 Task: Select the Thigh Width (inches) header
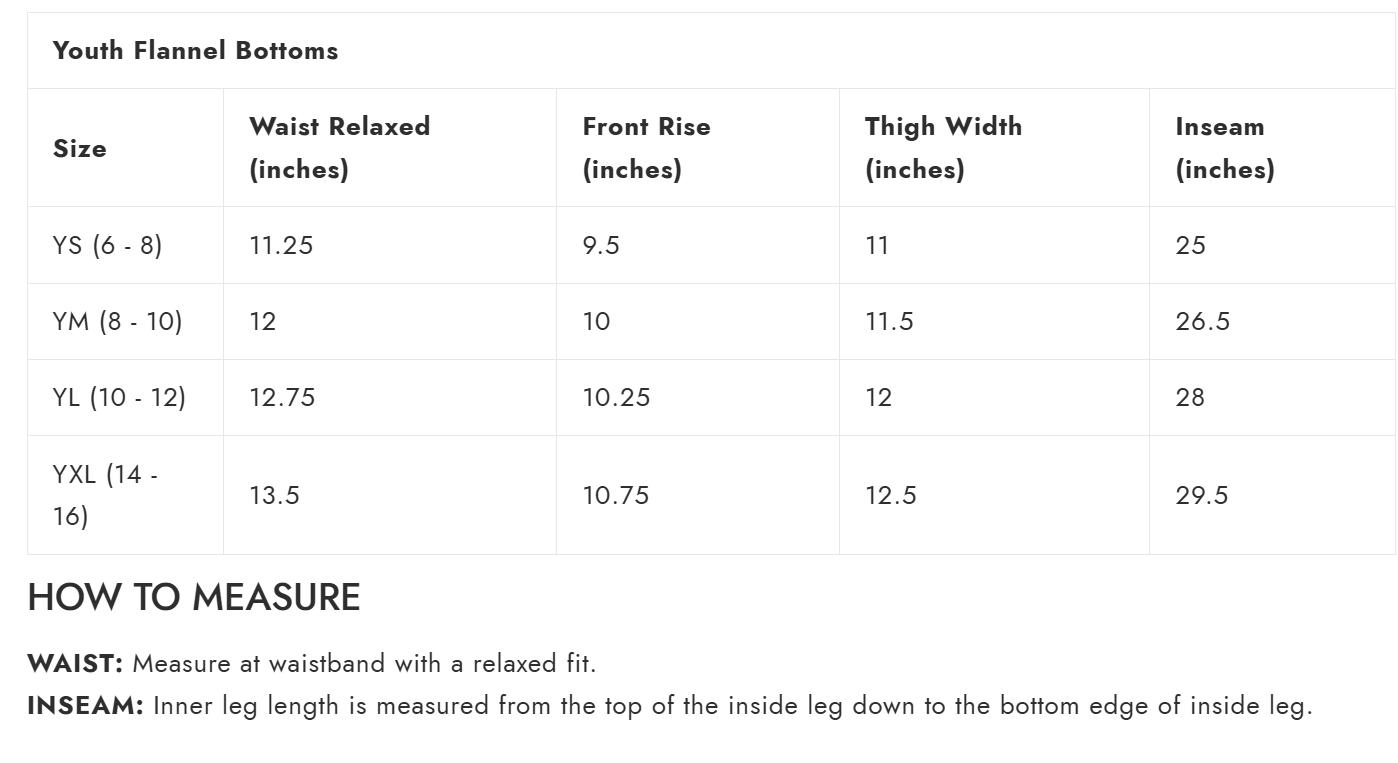click(x=943, y=148)
